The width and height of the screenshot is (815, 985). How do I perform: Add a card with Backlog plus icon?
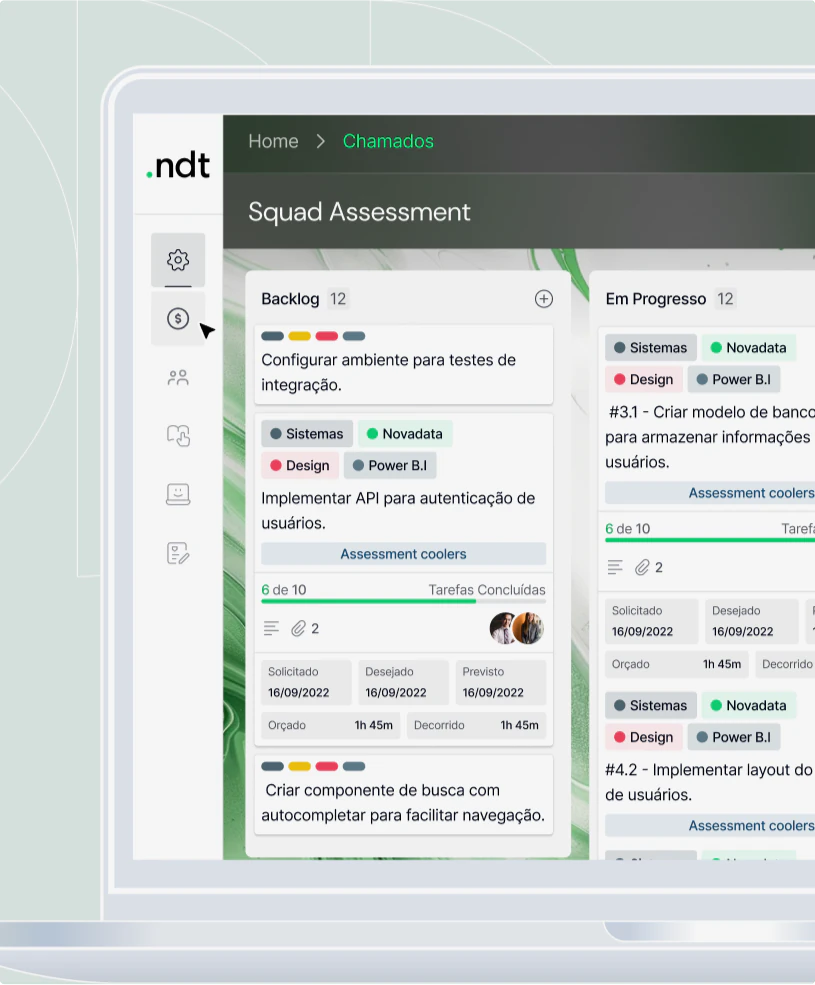[x=544, y=298]
